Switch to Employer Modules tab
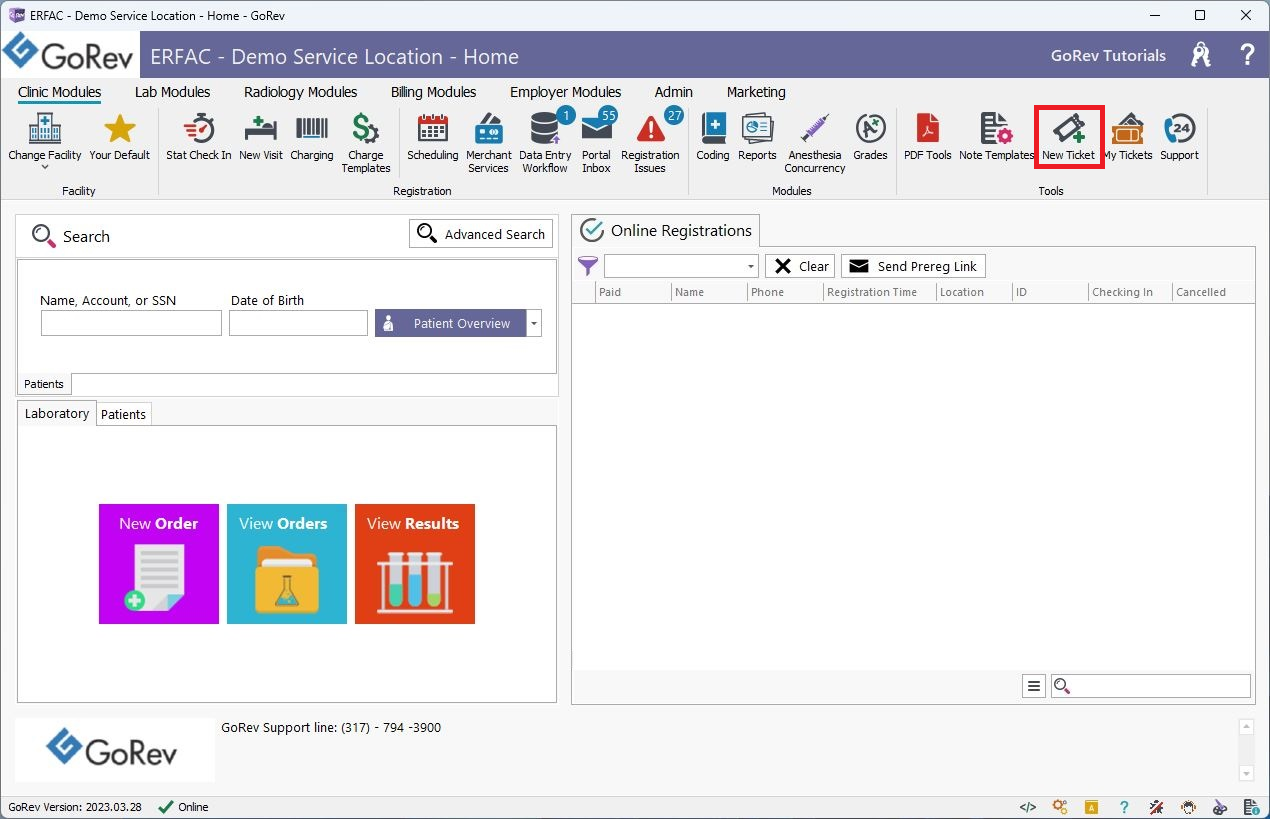The height and width of the screenshot is (819, 1270). pos(565,92)
